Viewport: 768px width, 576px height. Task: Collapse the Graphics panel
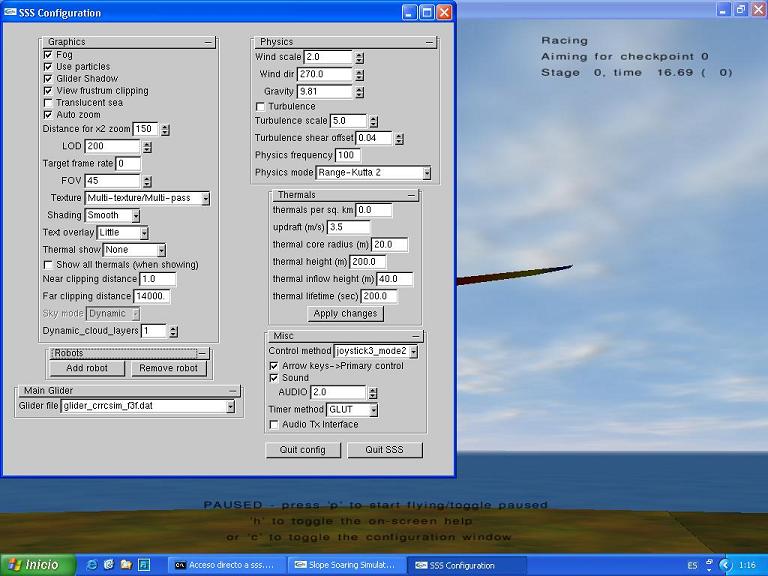click(208, 42)
